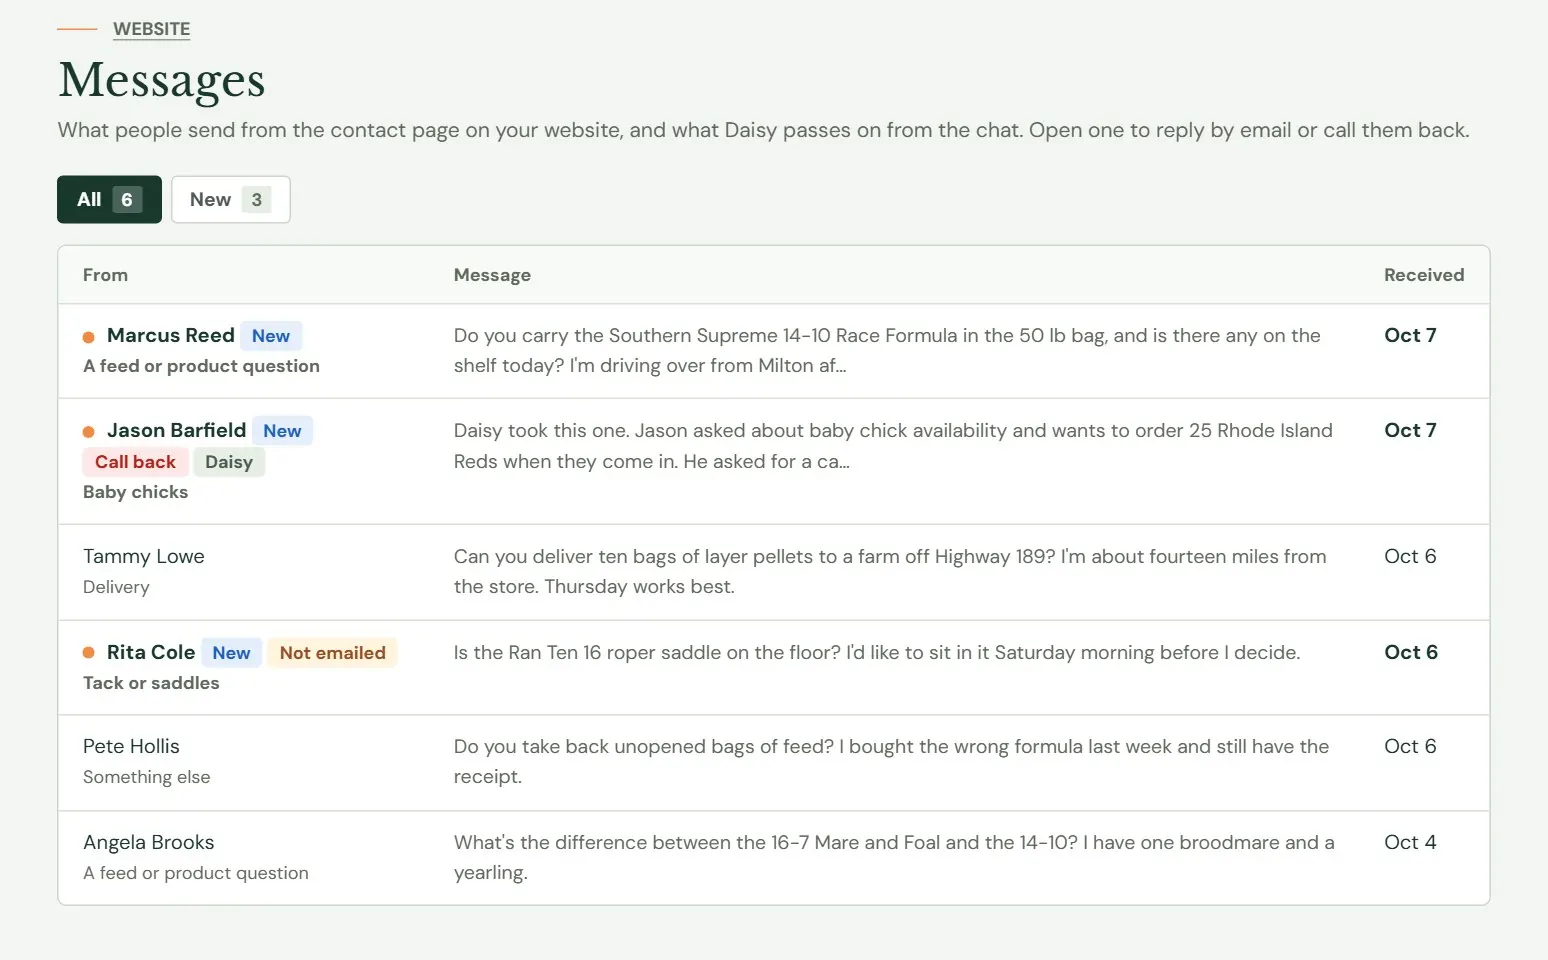
Task: Click the unread dot beside Marcus Reed
Action: pyautogui.click(x=89, y=337)
